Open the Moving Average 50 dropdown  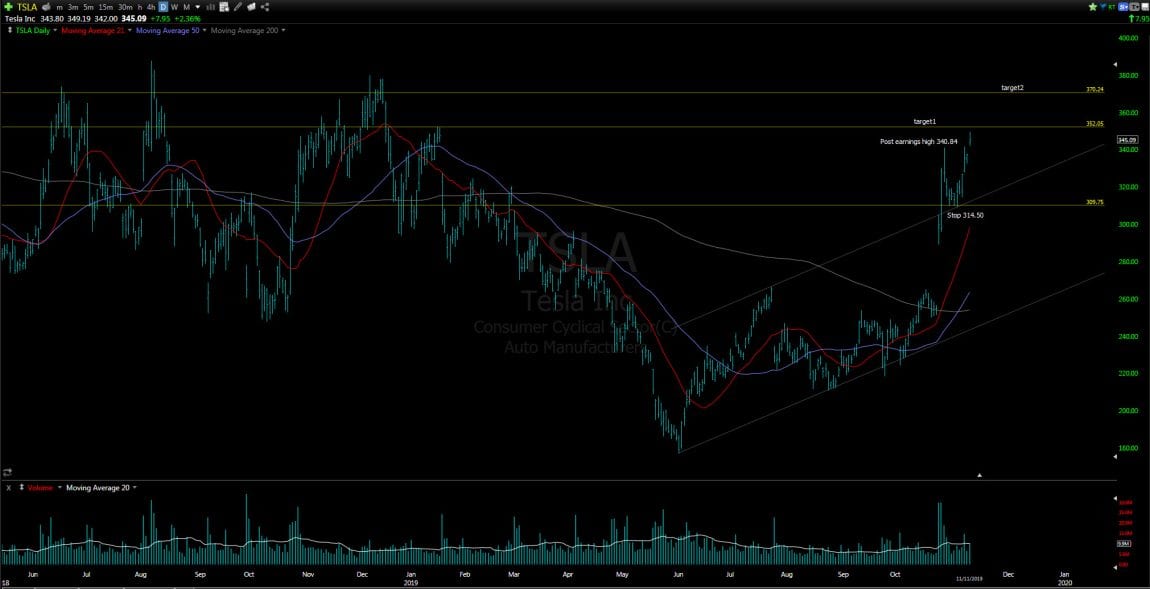[205, 30]
